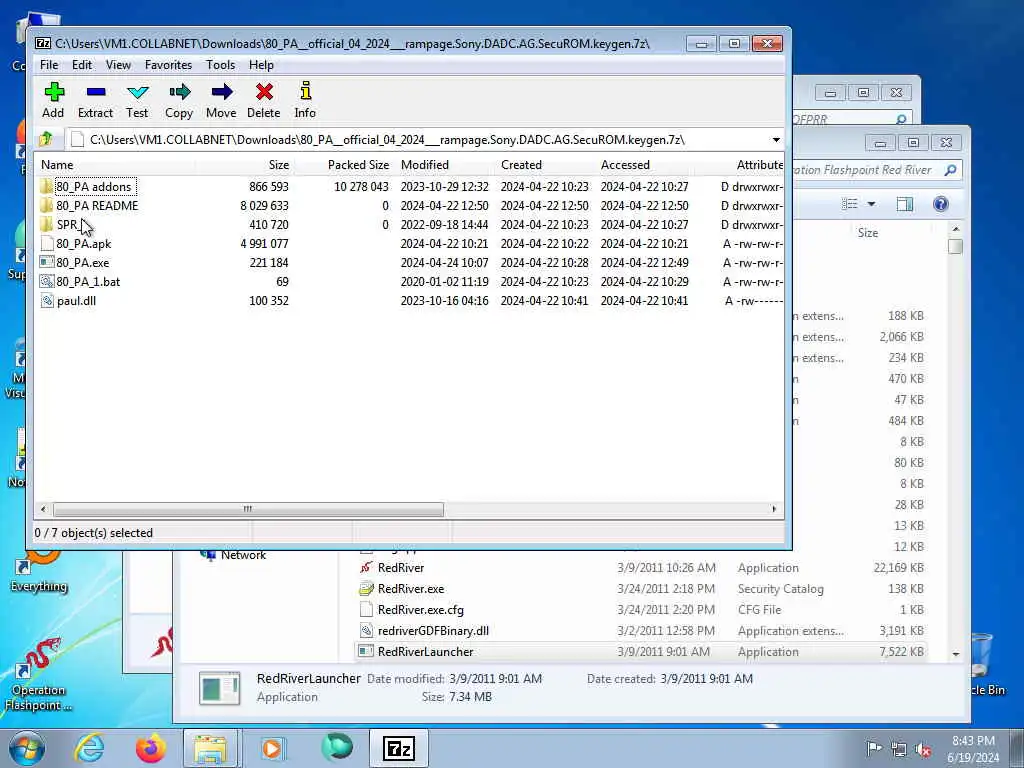Open Internet Explorer from the taskbar
The image size is (1024, 768).
(88, 748)
